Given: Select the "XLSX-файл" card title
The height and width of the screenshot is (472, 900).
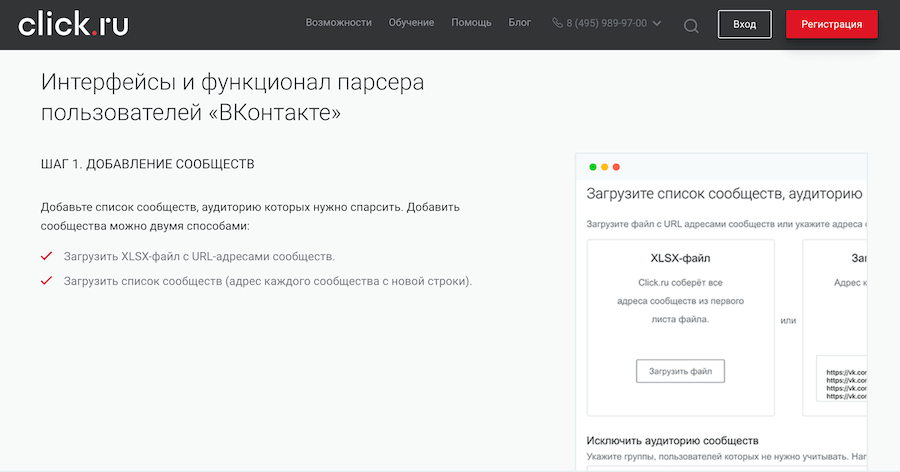Looking at the screenshot, I should tap(680, 258).
